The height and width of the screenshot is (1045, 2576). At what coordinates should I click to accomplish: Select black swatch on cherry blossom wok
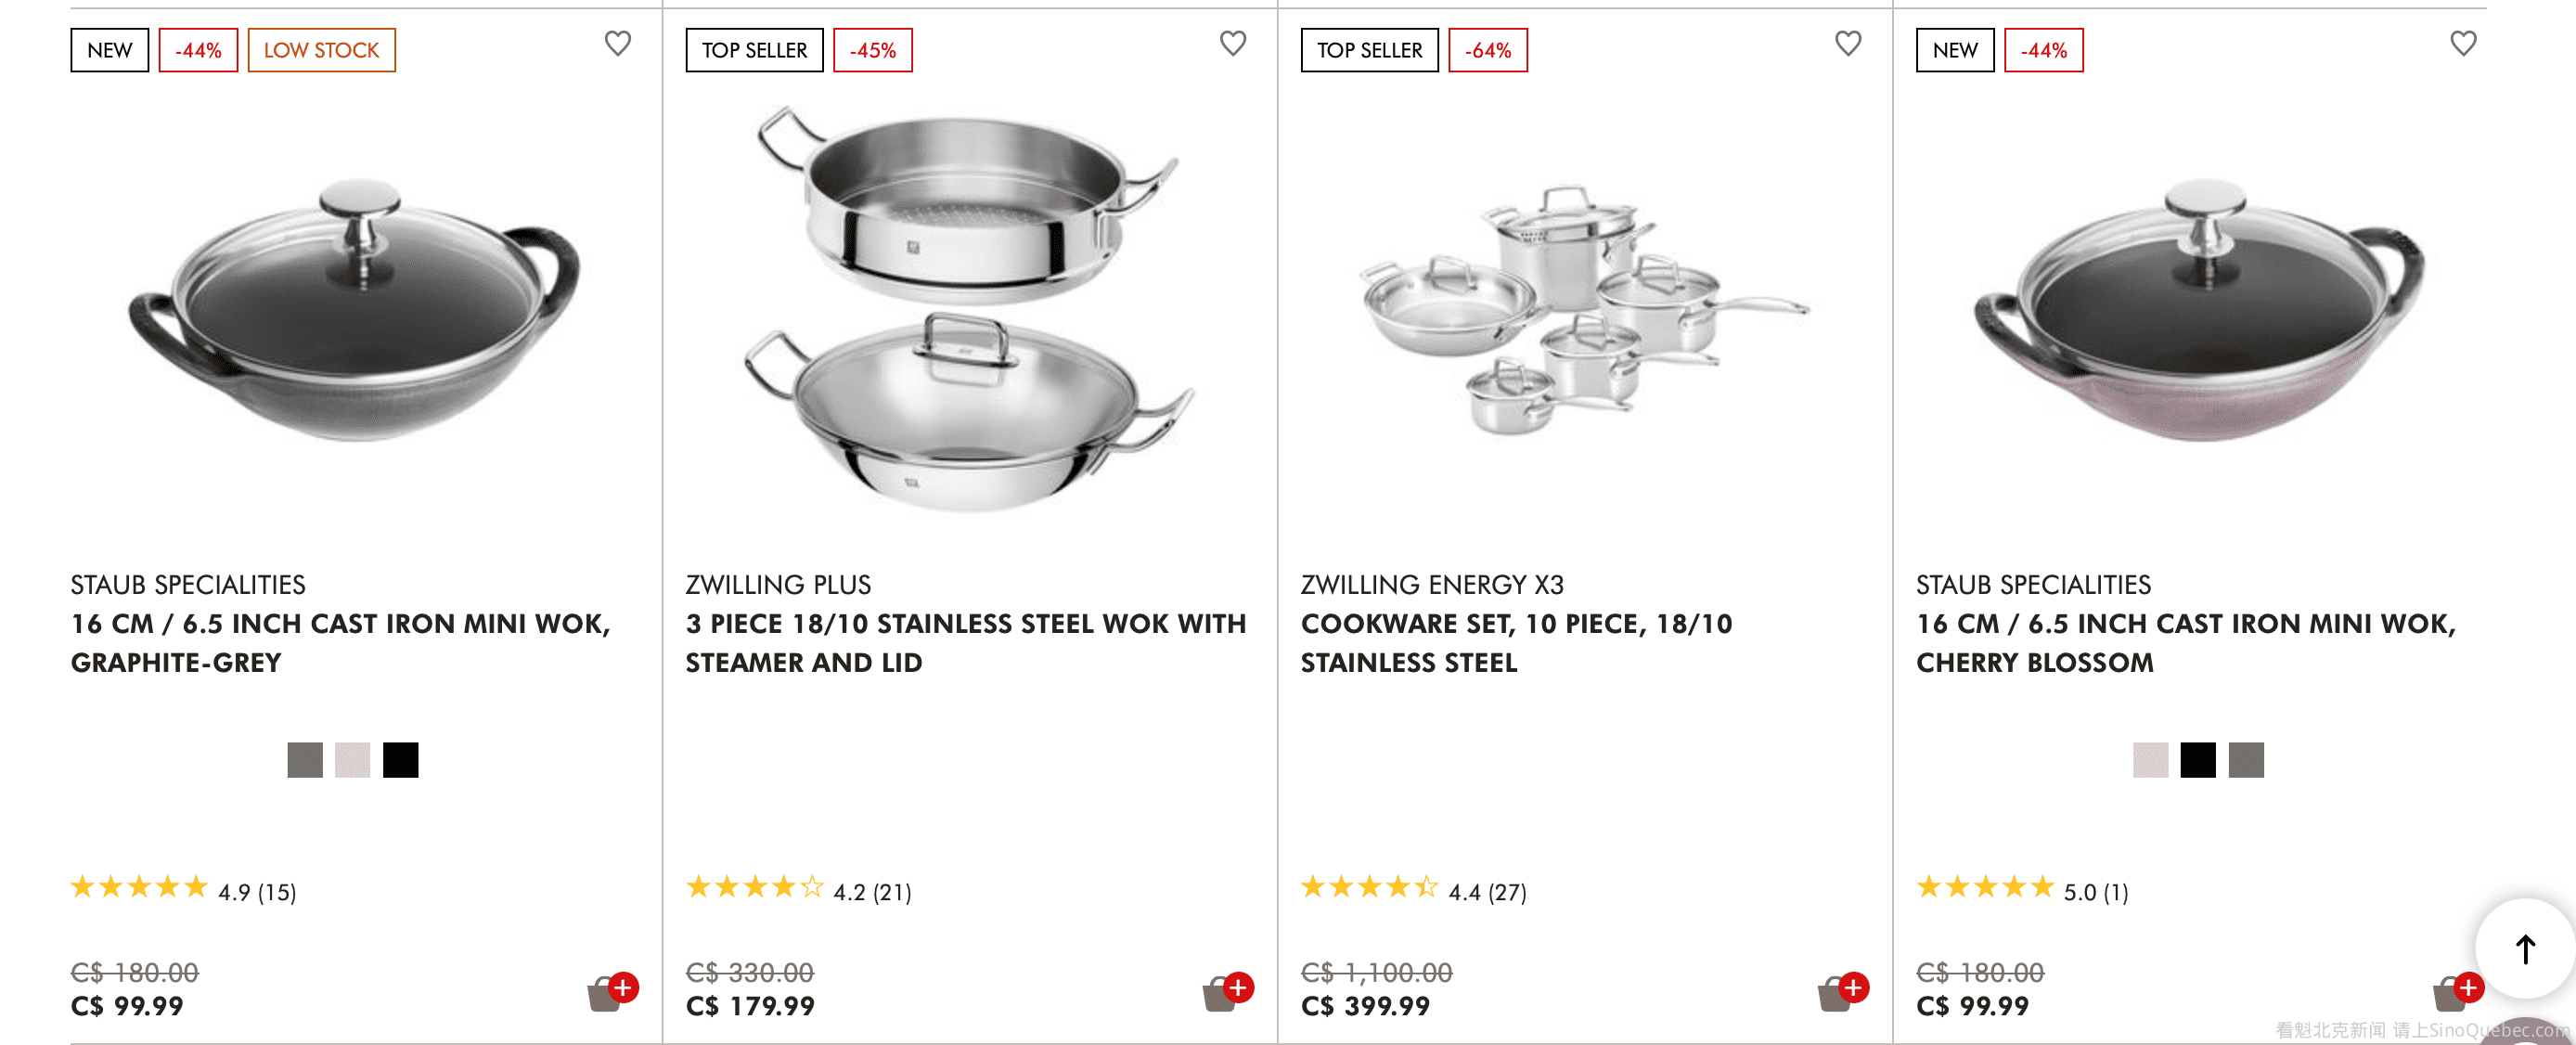click(2197, 760)
